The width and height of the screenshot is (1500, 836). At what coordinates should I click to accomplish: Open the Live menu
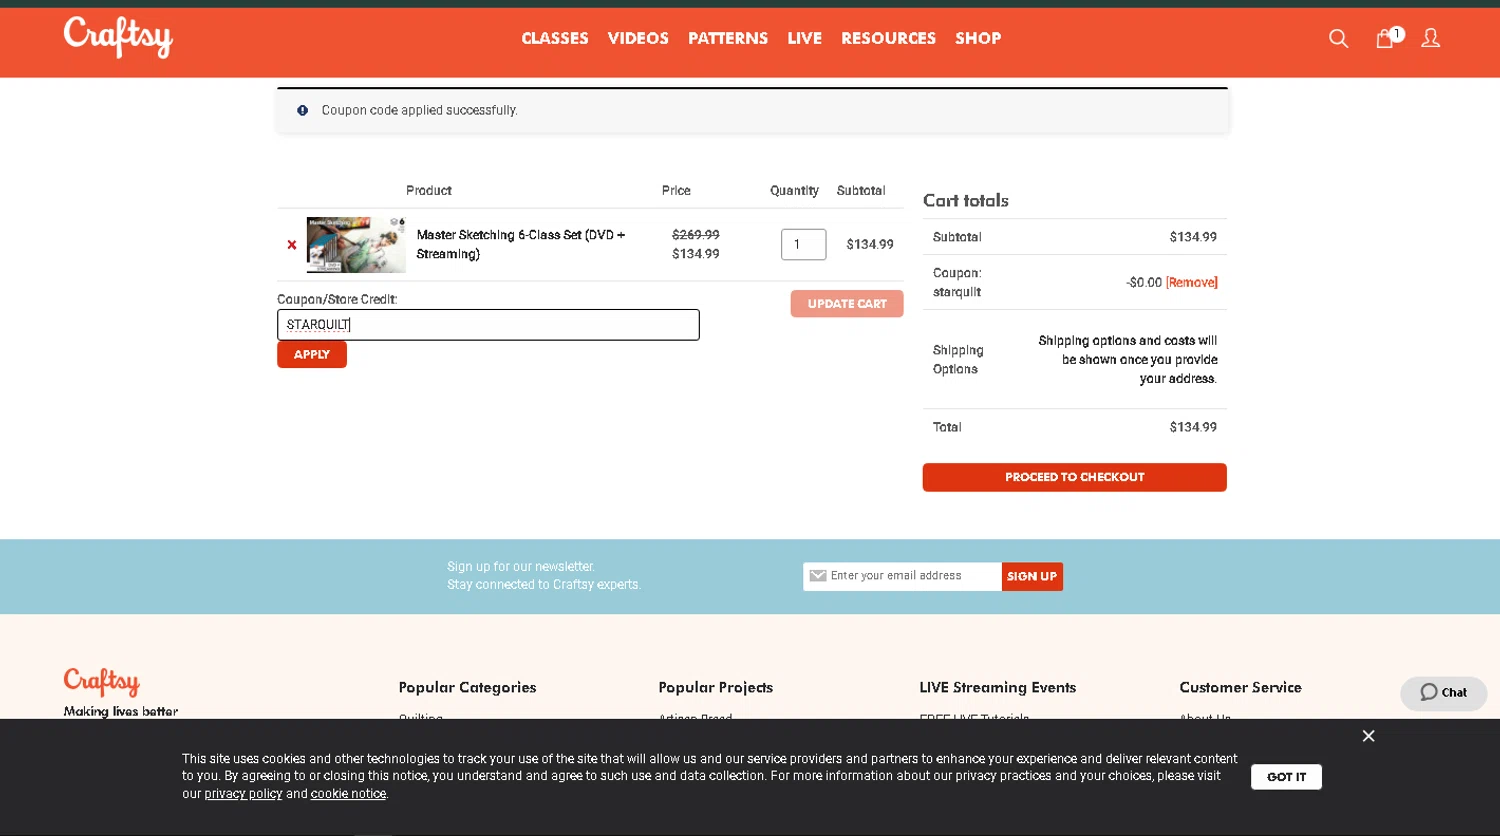pos(804,38)
